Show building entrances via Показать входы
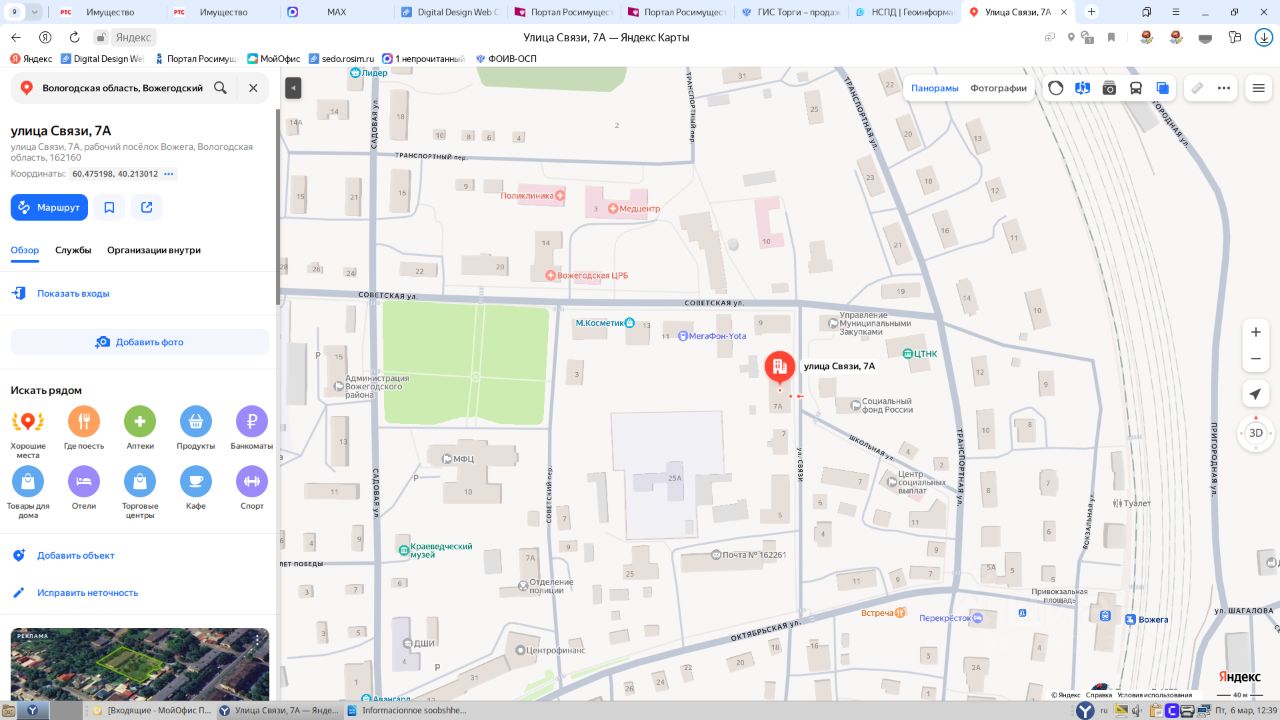This screenshot has width=1280, height=720. [x=73, y=293]
